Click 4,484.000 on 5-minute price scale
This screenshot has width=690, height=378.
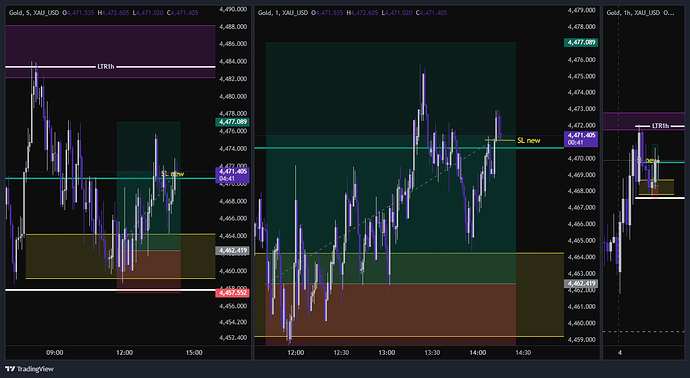[x=233, y=62]
